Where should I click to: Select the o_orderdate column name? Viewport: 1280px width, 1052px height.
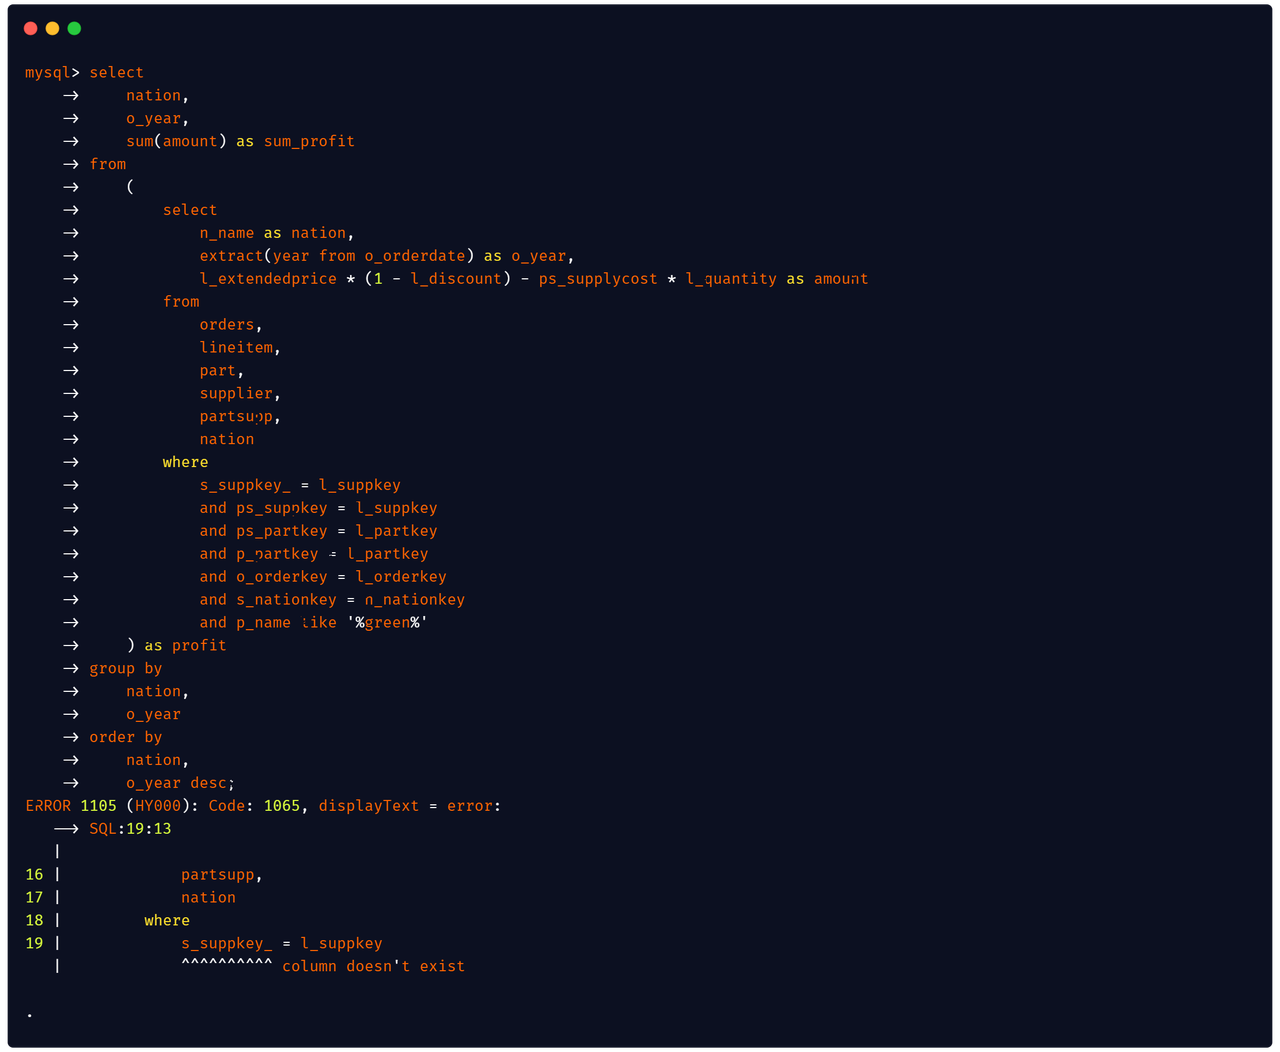(x=414, y=256)
